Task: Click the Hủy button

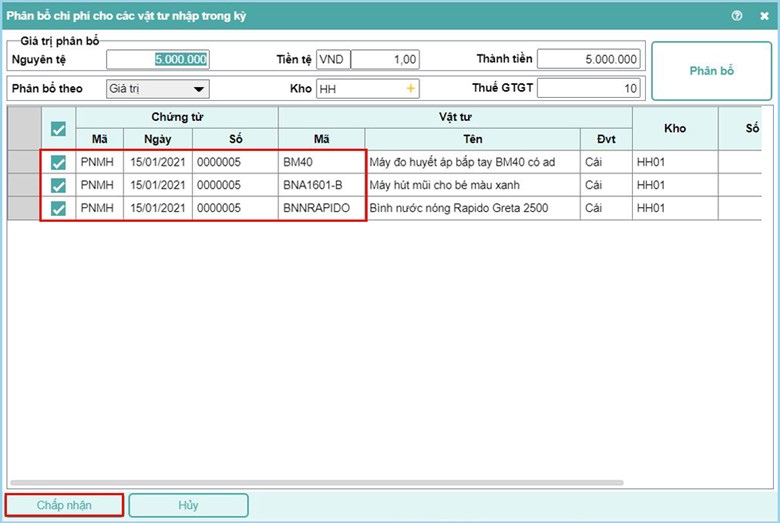Action: 188,505
